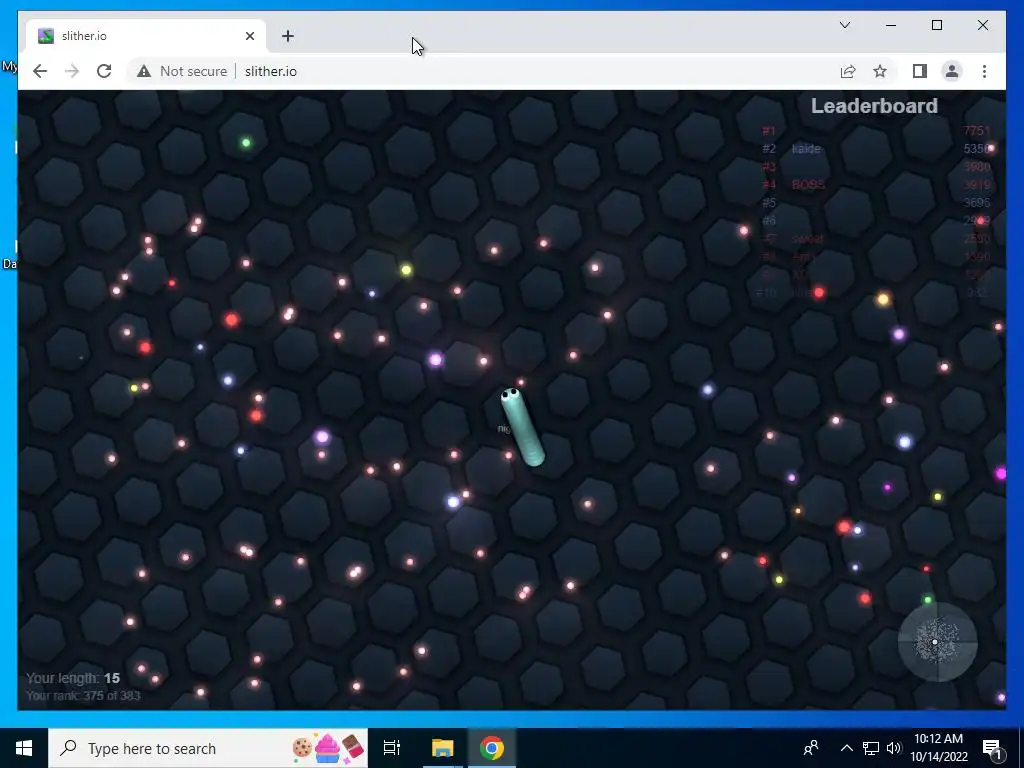Click the Leaderboard heading in the game
The image size is (1024, 768).
pyautogui.click(x=874, y=106)
